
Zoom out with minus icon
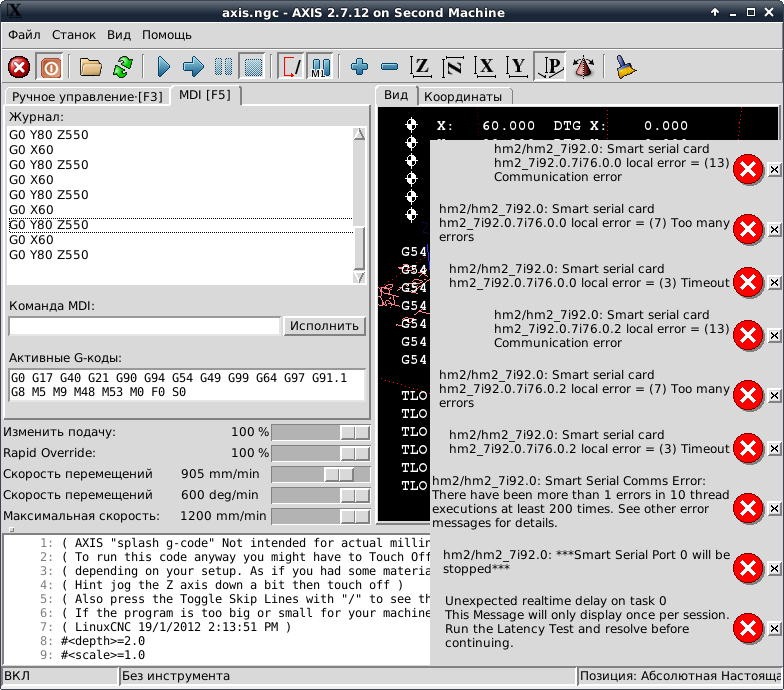click(x=390, y=67)
